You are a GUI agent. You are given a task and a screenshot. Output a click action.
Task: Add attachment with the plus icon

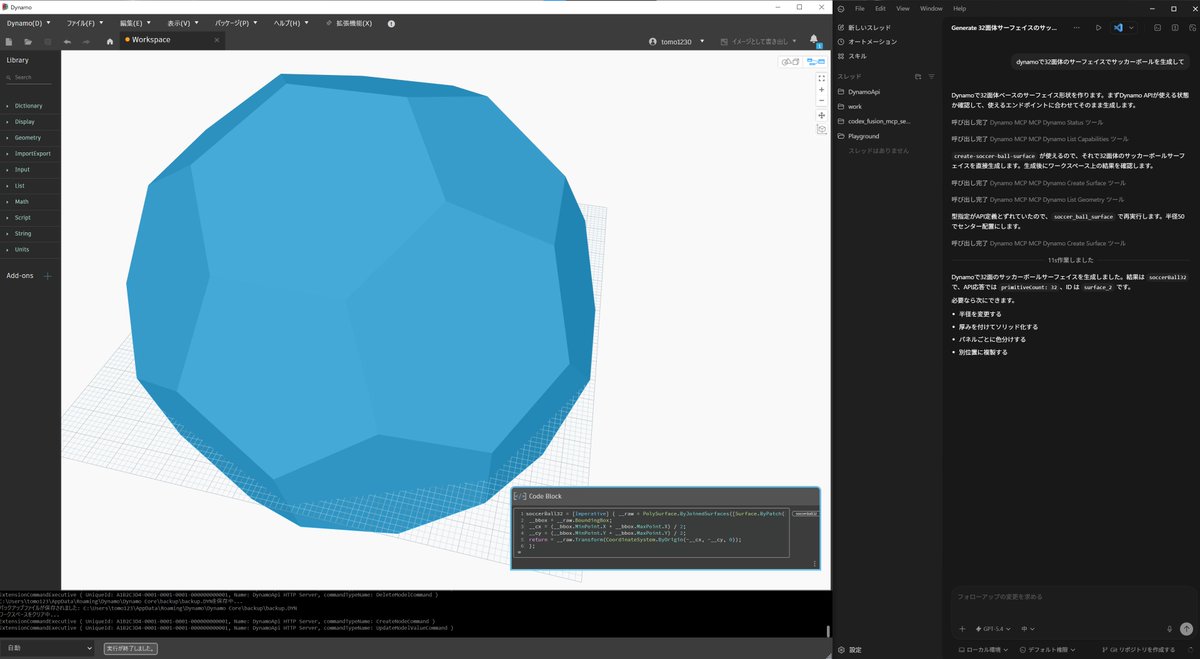pos(963,629)
